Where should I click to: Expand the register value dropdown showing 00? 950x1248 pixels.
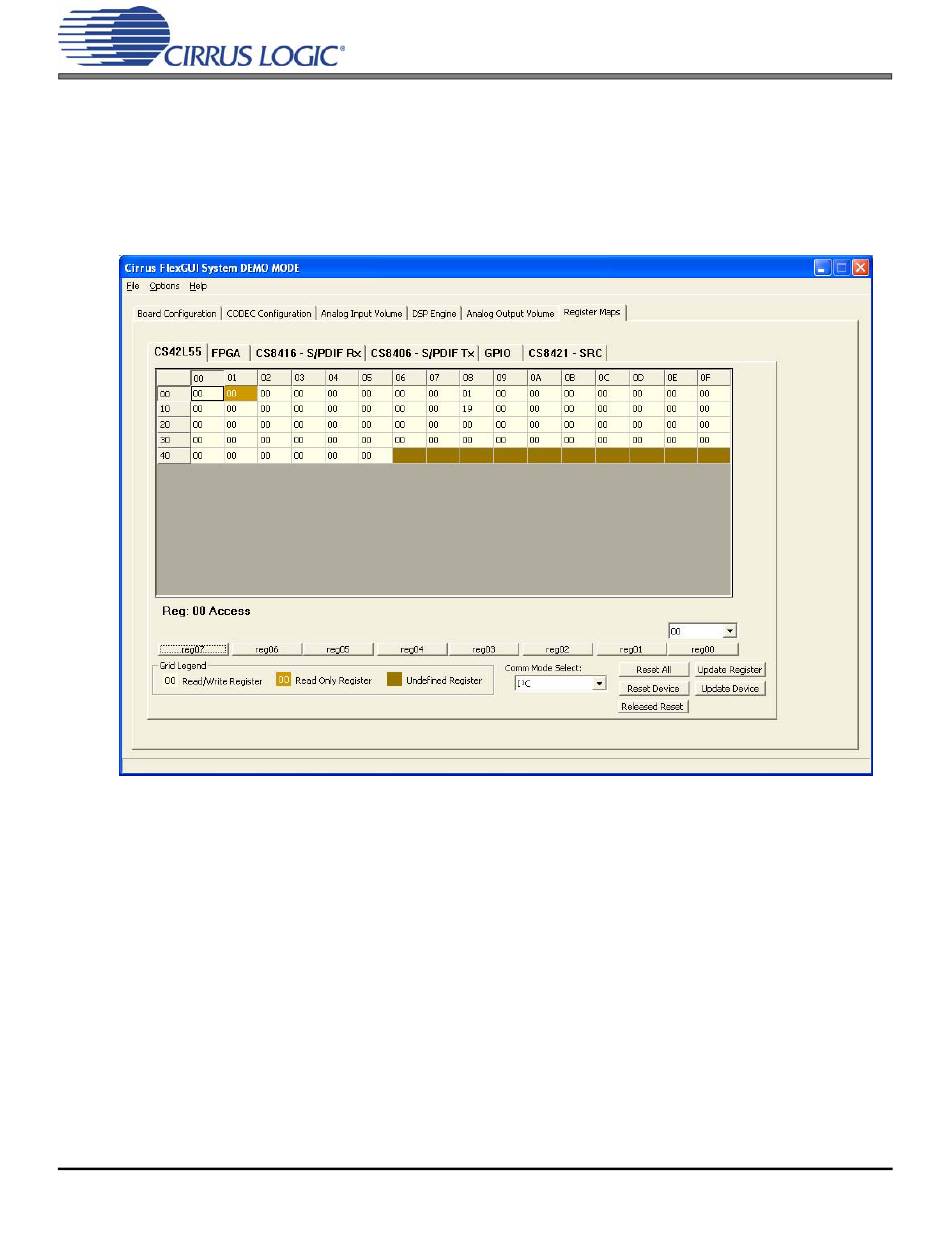tap(729, 631)
